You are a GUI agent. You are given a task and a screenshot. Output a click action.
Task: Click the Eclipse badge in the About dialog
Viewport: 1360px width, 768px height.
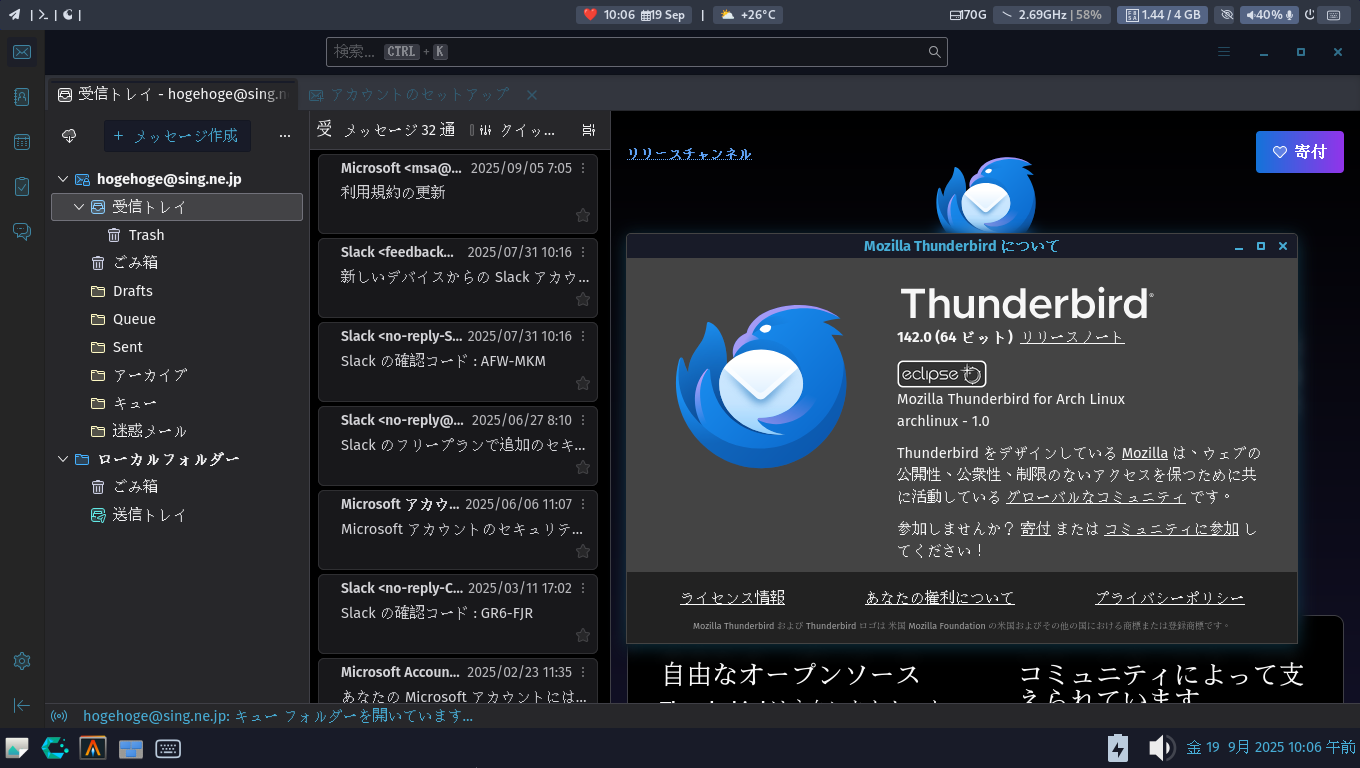942,374
